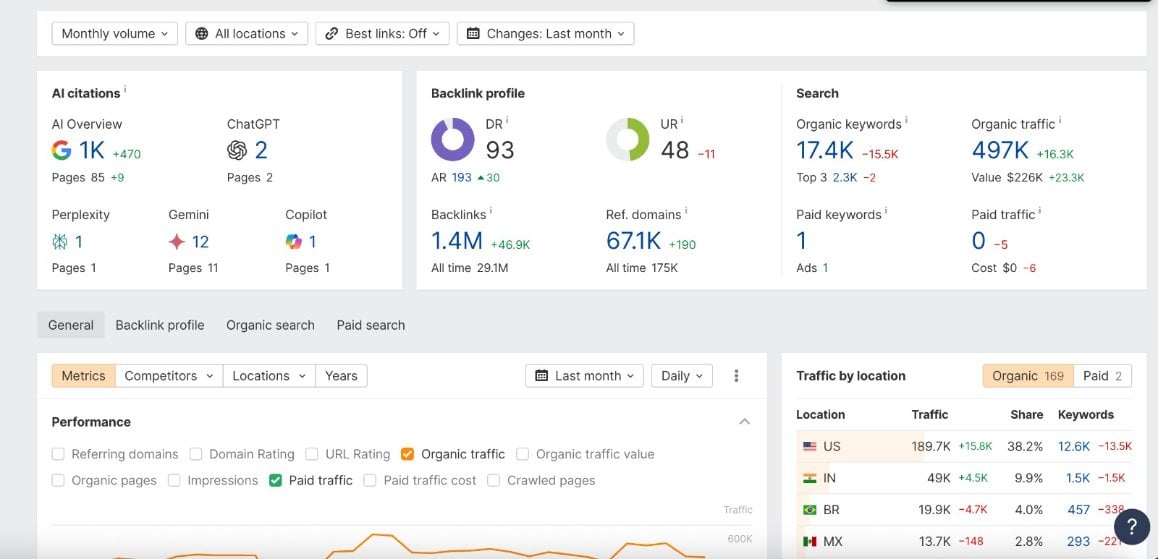Enable the Referring domains checkbox
The image size is (1158, 559).
pos(58,454)
